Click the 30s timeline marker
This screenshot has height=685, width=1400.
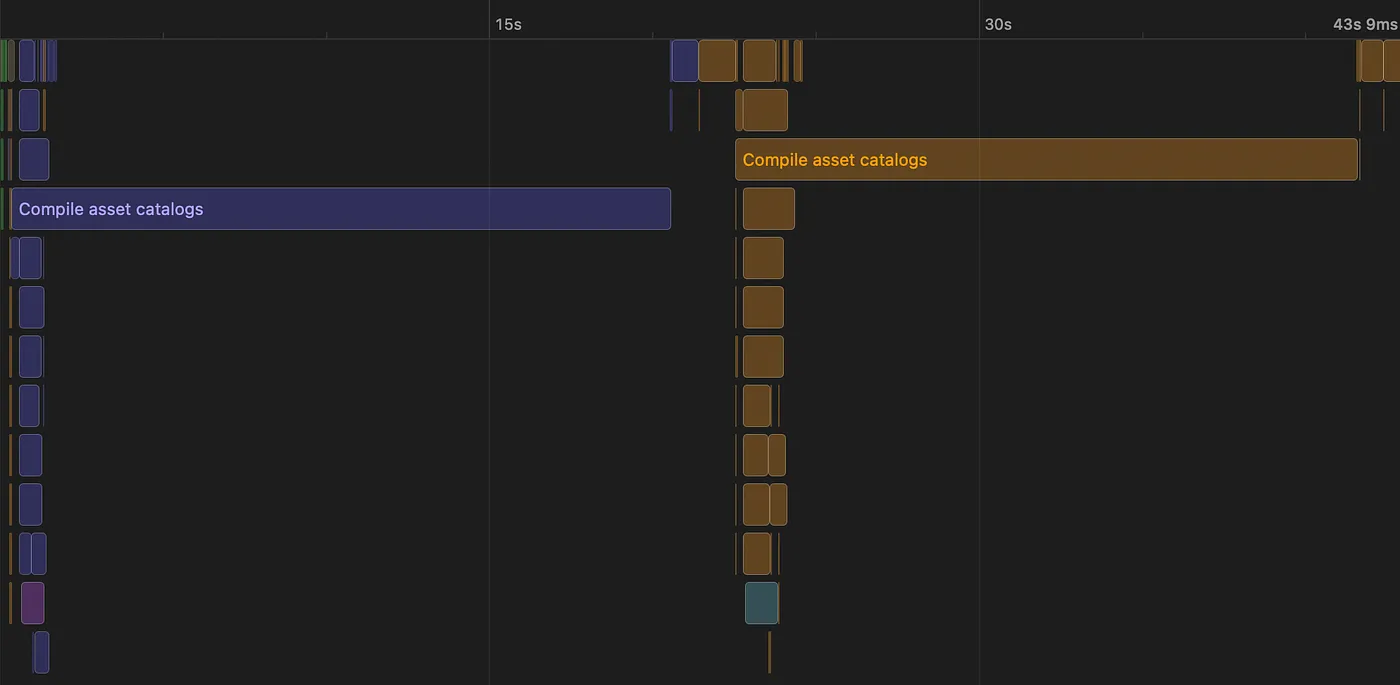998,24
